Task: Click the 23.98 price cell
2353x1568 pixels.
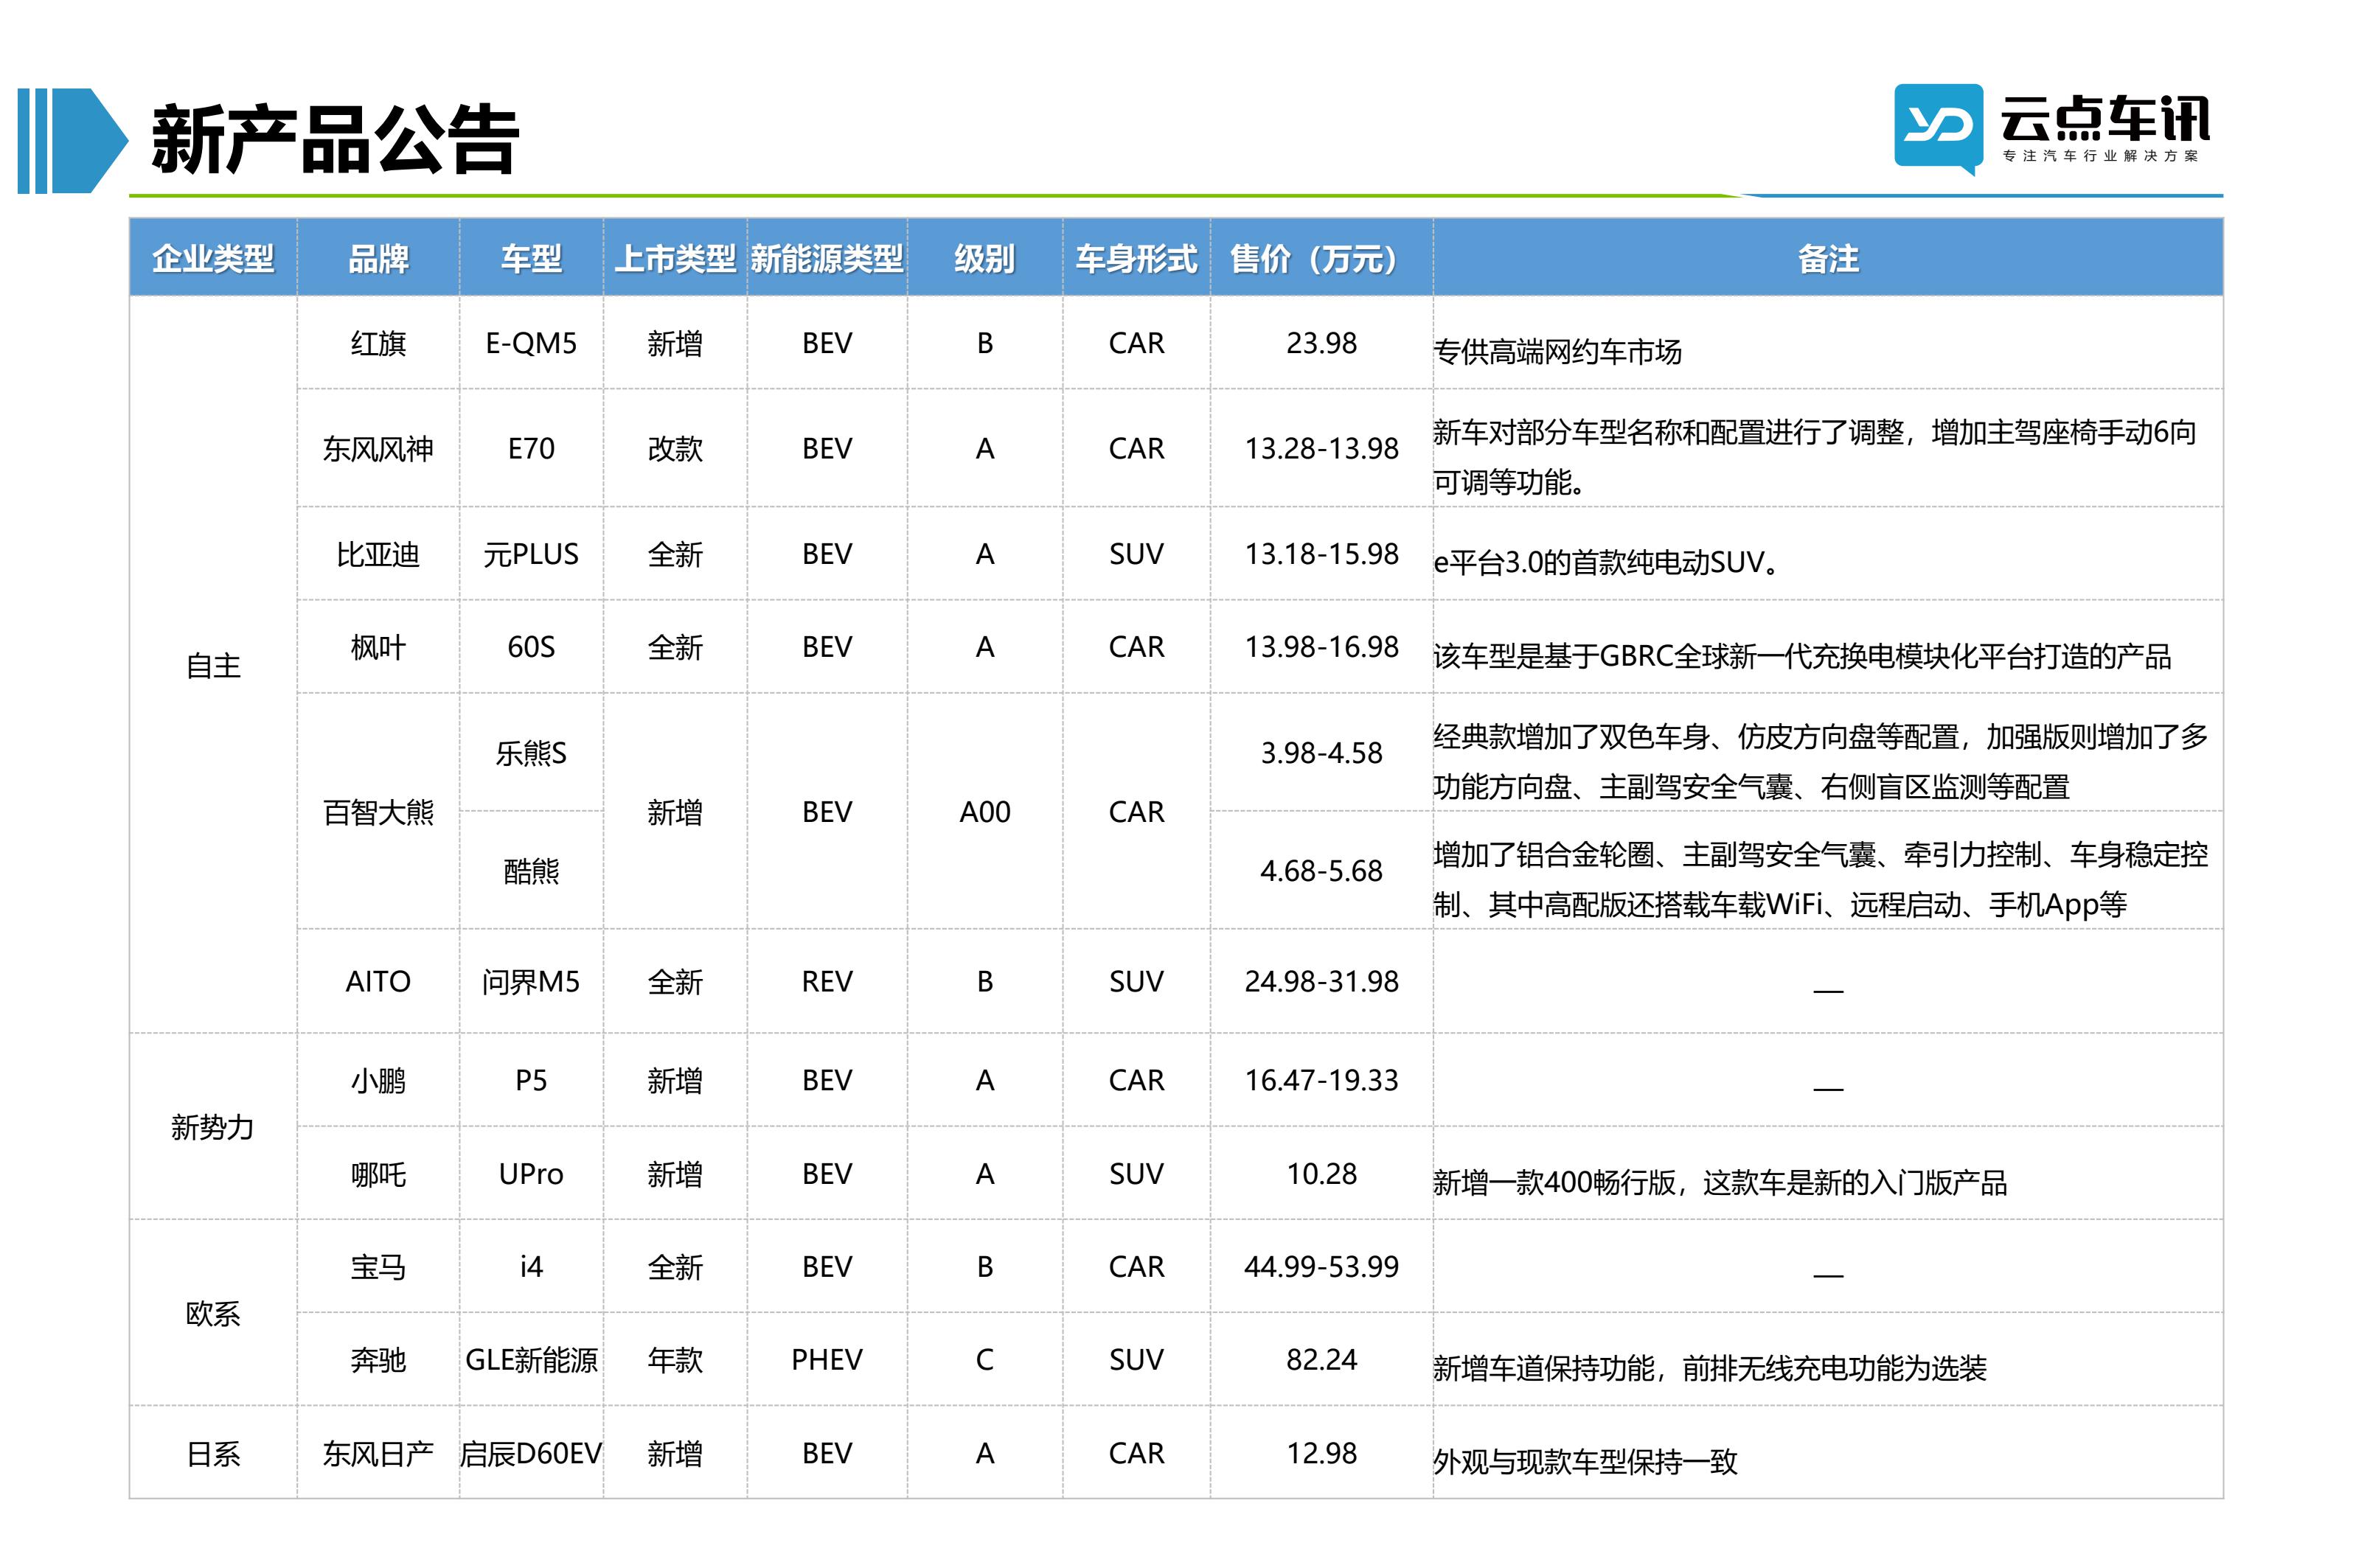Action: 1321,343
